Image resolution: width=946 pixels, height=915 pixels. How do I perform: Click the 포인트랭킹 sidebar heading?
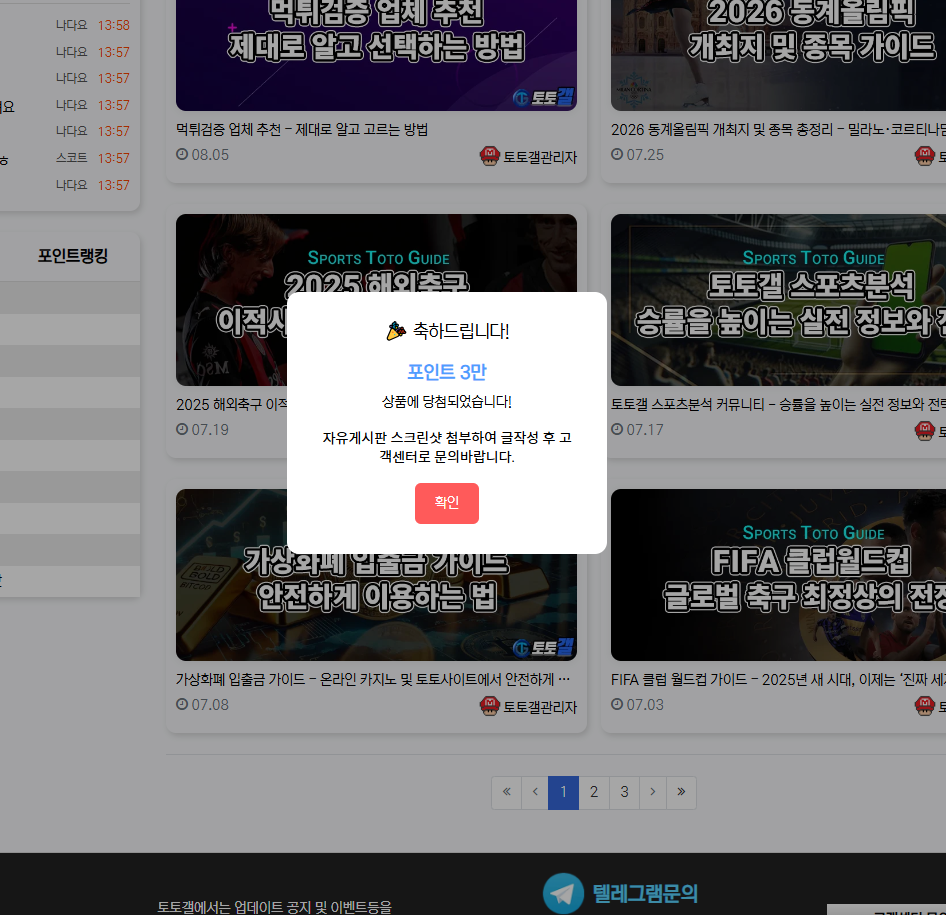pyautogui.click(x=72, y=256)
